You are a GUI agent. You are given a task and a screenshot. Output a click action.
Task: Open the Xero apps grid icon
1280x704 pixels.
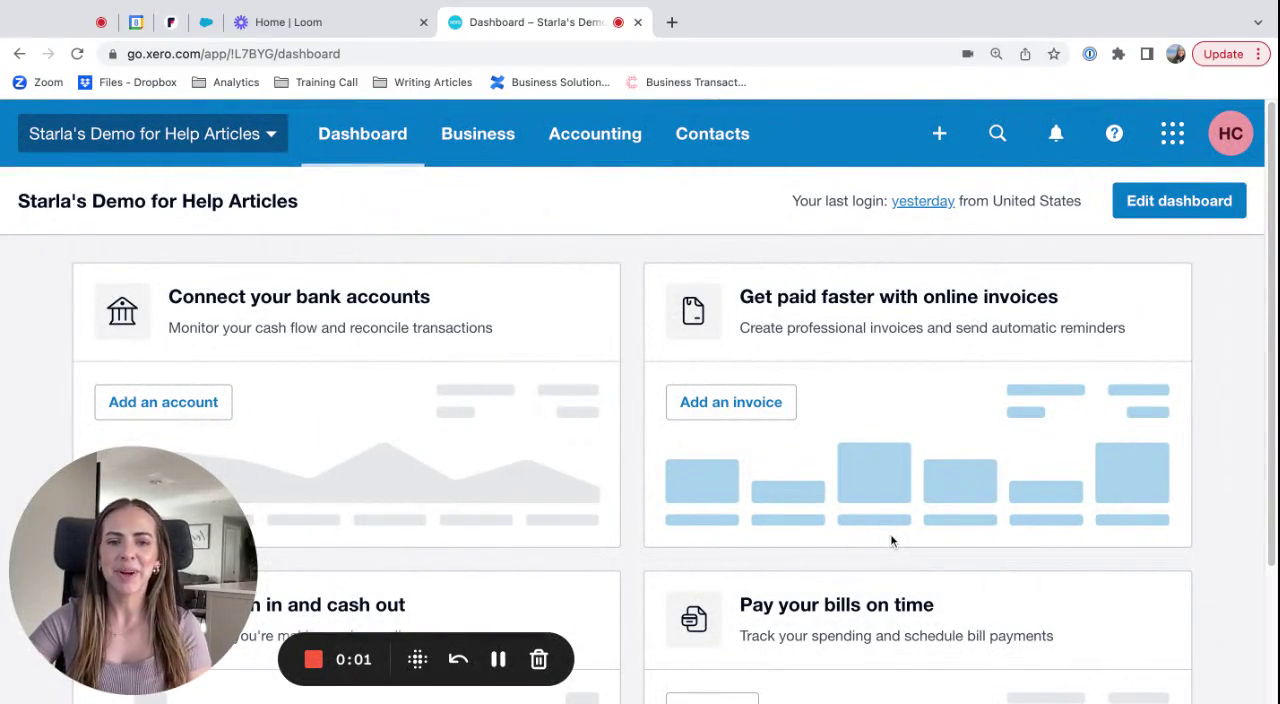point(1171,133)
